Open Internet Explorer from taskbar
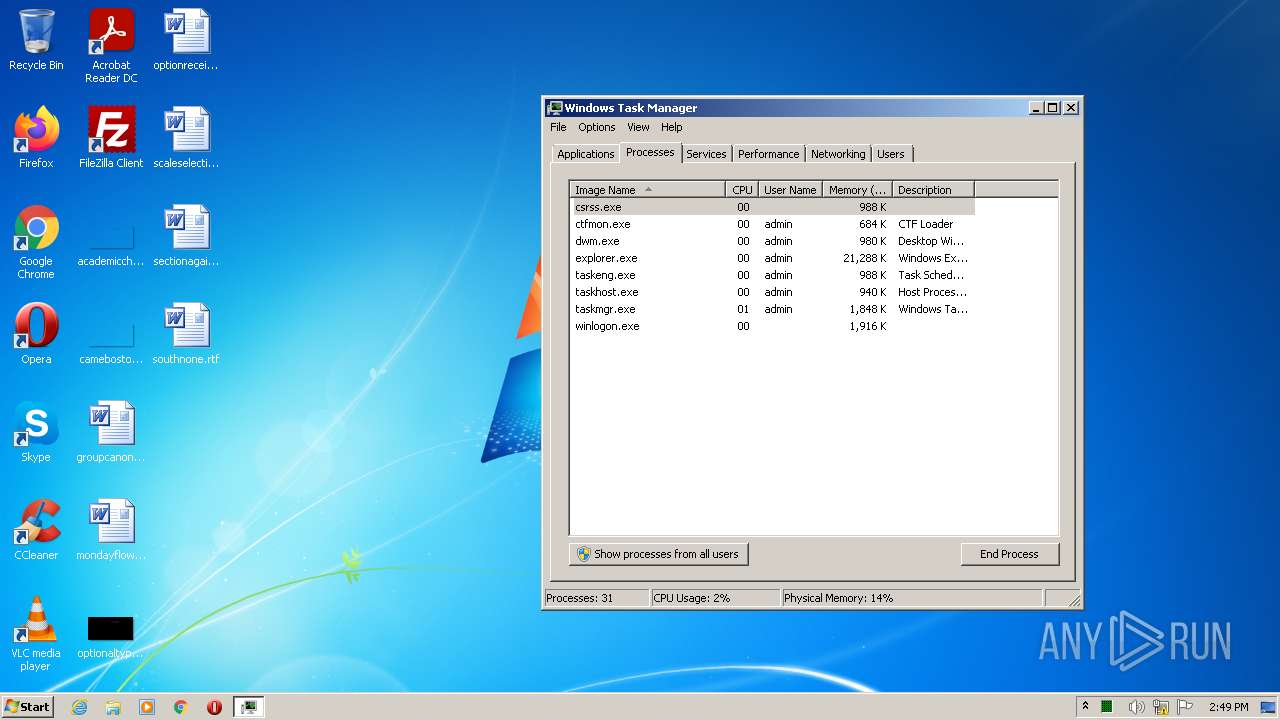Screen dimensions: 1280x720 pyautogui.click(x=80, y=707)
